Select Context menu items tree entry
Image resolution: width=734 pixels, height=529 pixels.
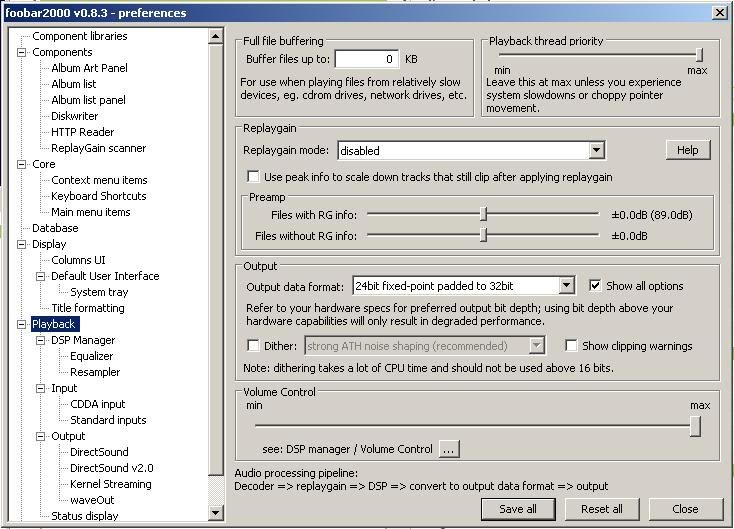(x=99, y=180)
